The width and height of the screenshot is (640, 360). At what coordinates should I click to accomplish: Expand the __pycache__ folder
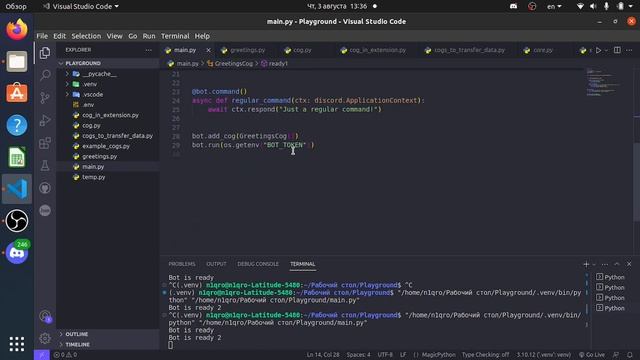[x=67, y=74]
